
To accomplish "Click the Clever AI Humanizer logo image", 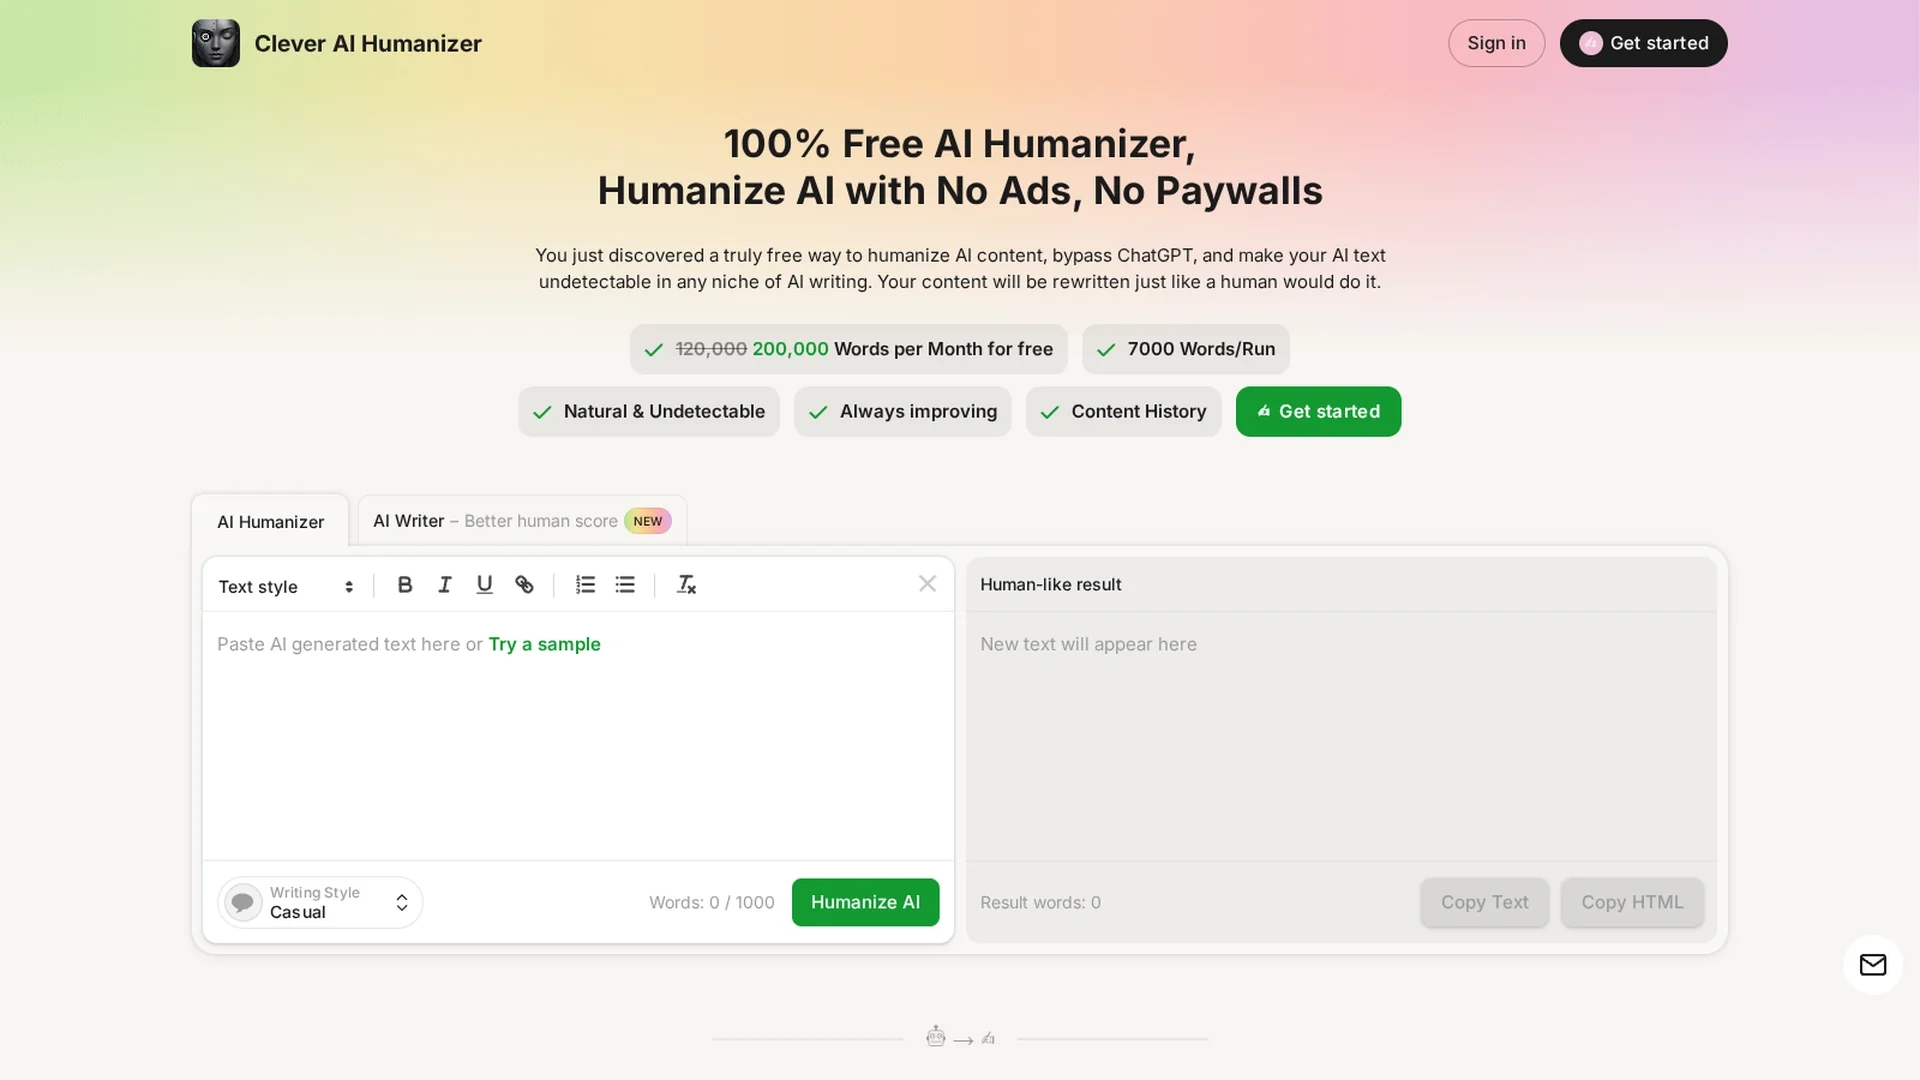I will point(215,43).
